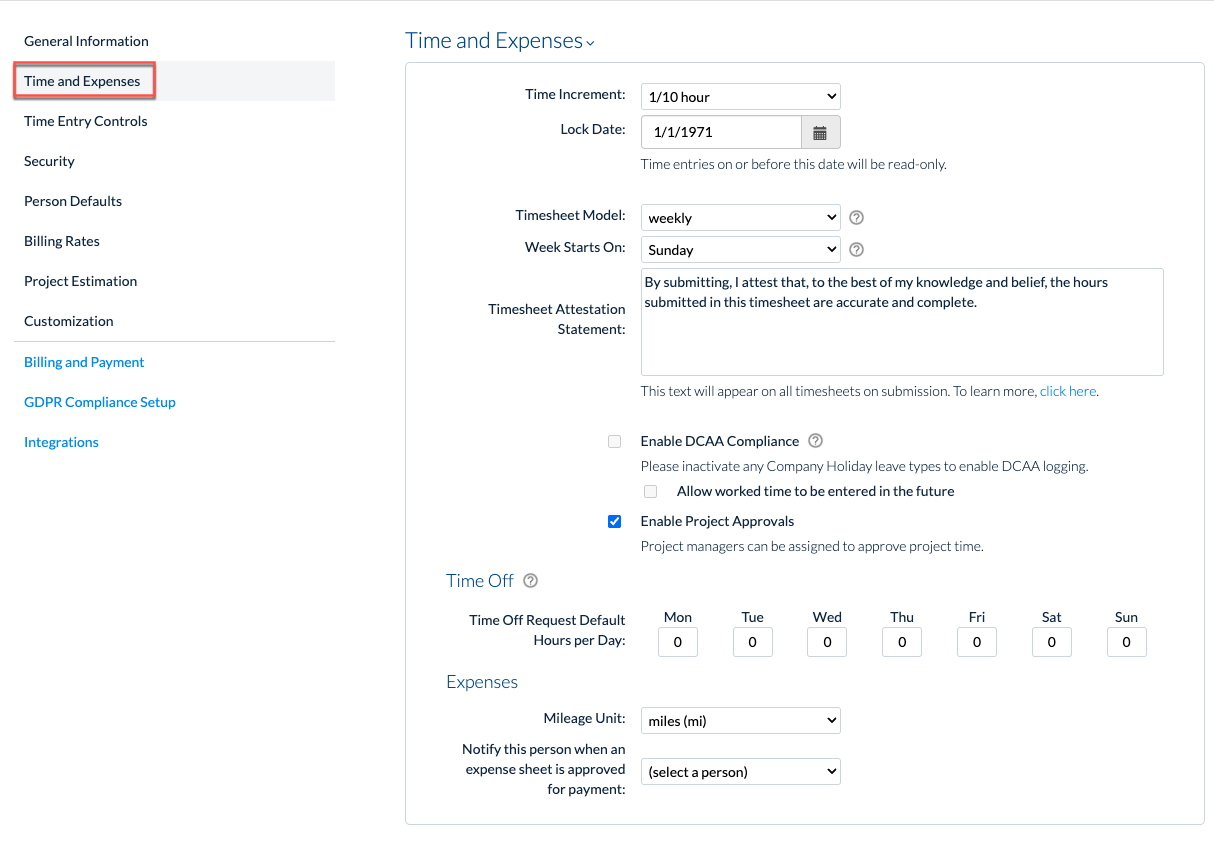The image size is (1214, 841).
Task: Open Person Defaults settings
Action: pos(73,201)
